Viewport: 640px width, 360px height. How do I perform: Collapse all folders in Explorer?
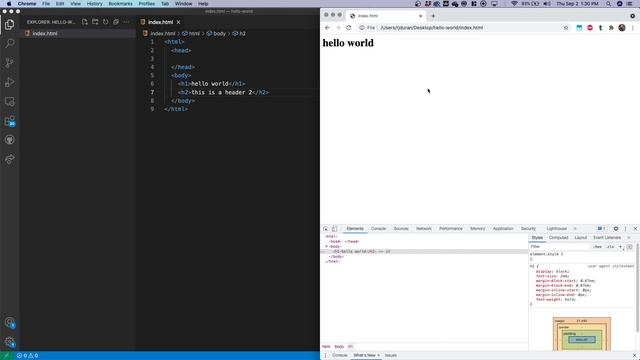[116, 22]
